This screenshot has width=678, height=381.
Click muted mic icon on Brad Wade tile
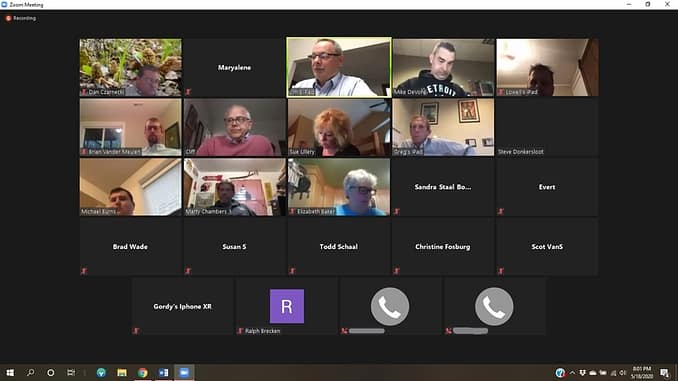click(84, 271)
